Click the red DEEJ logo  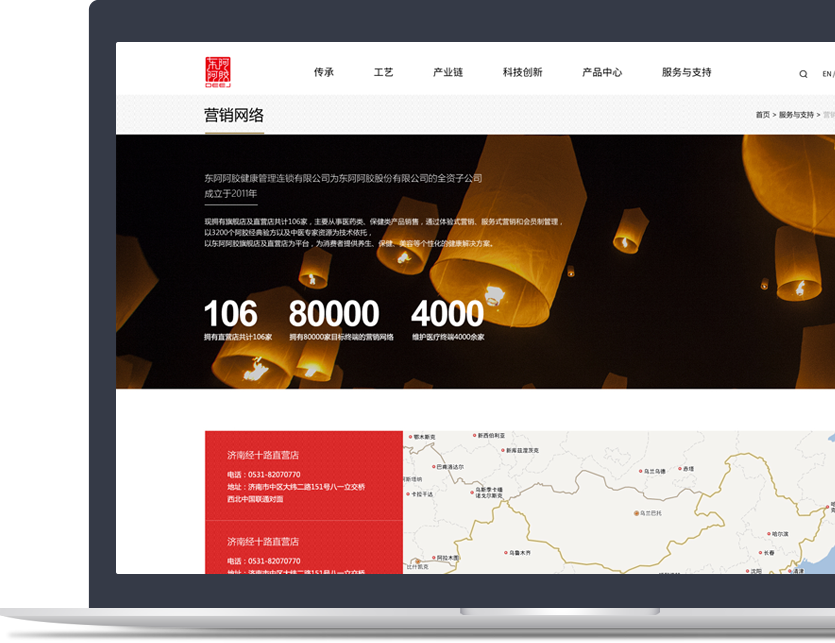218,72
